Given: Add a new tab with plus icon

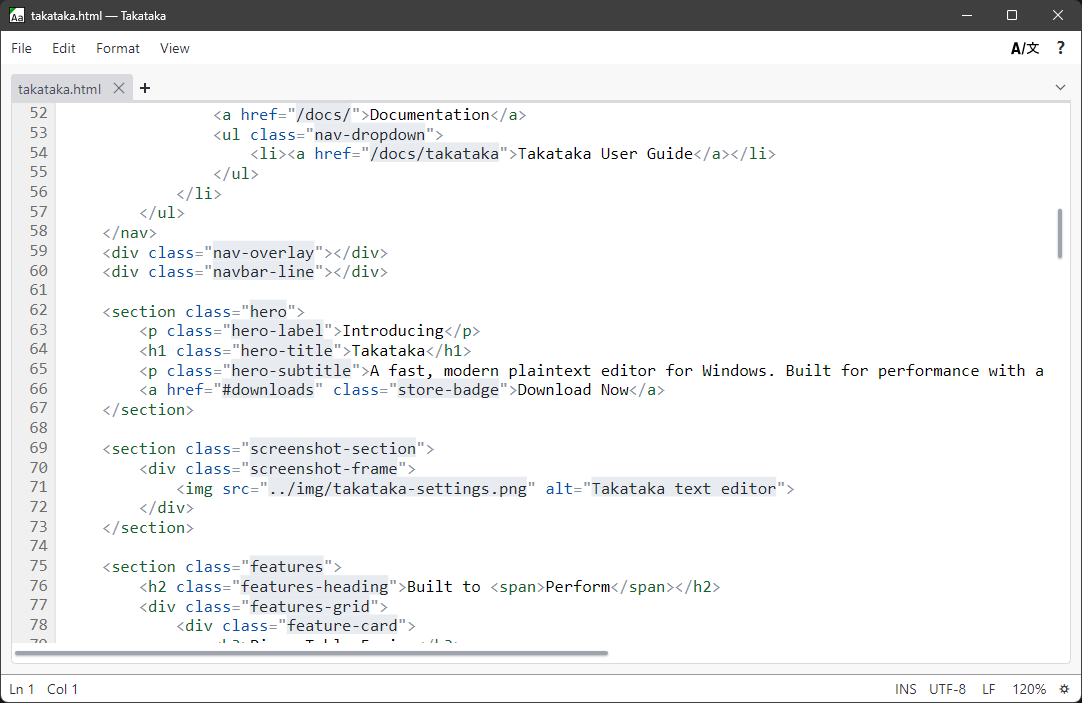Looking at the screenshot, I should click(x=145, y=88).
